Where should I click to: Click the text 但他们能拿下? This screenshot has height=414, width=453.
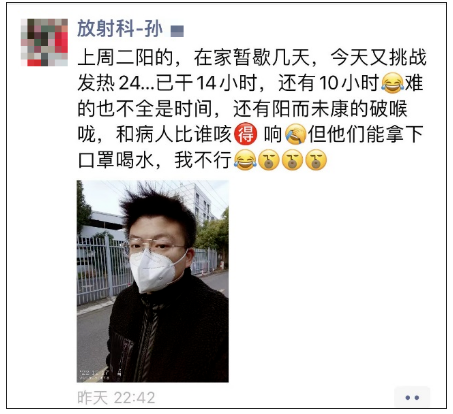(x=365, y=134)
